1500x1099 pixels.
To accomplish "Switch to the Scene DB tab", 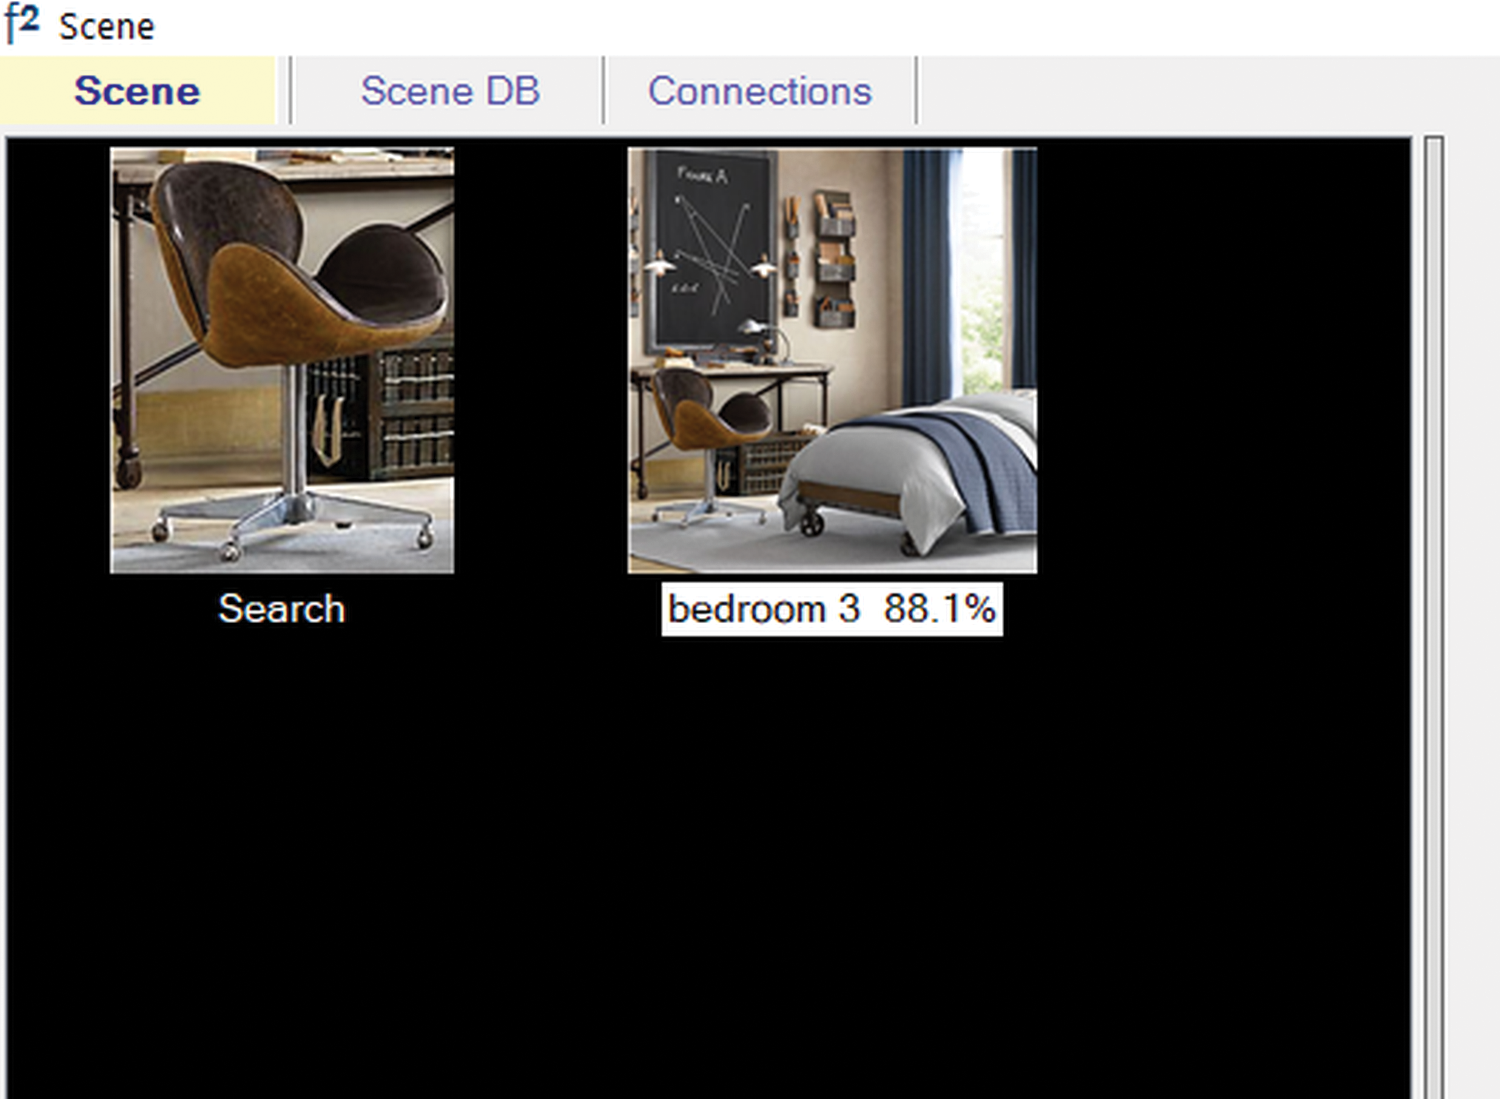I will 449,91.
